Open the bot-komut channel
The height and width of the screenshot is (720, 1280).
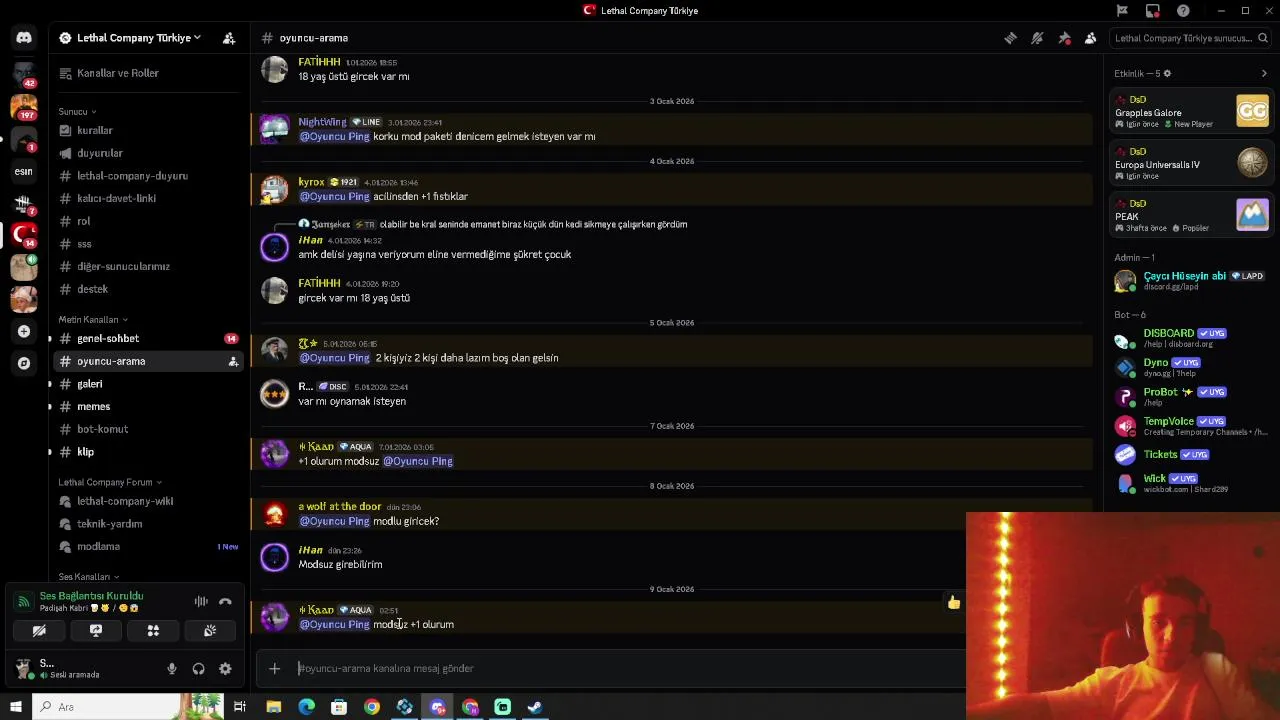point(148,429)
